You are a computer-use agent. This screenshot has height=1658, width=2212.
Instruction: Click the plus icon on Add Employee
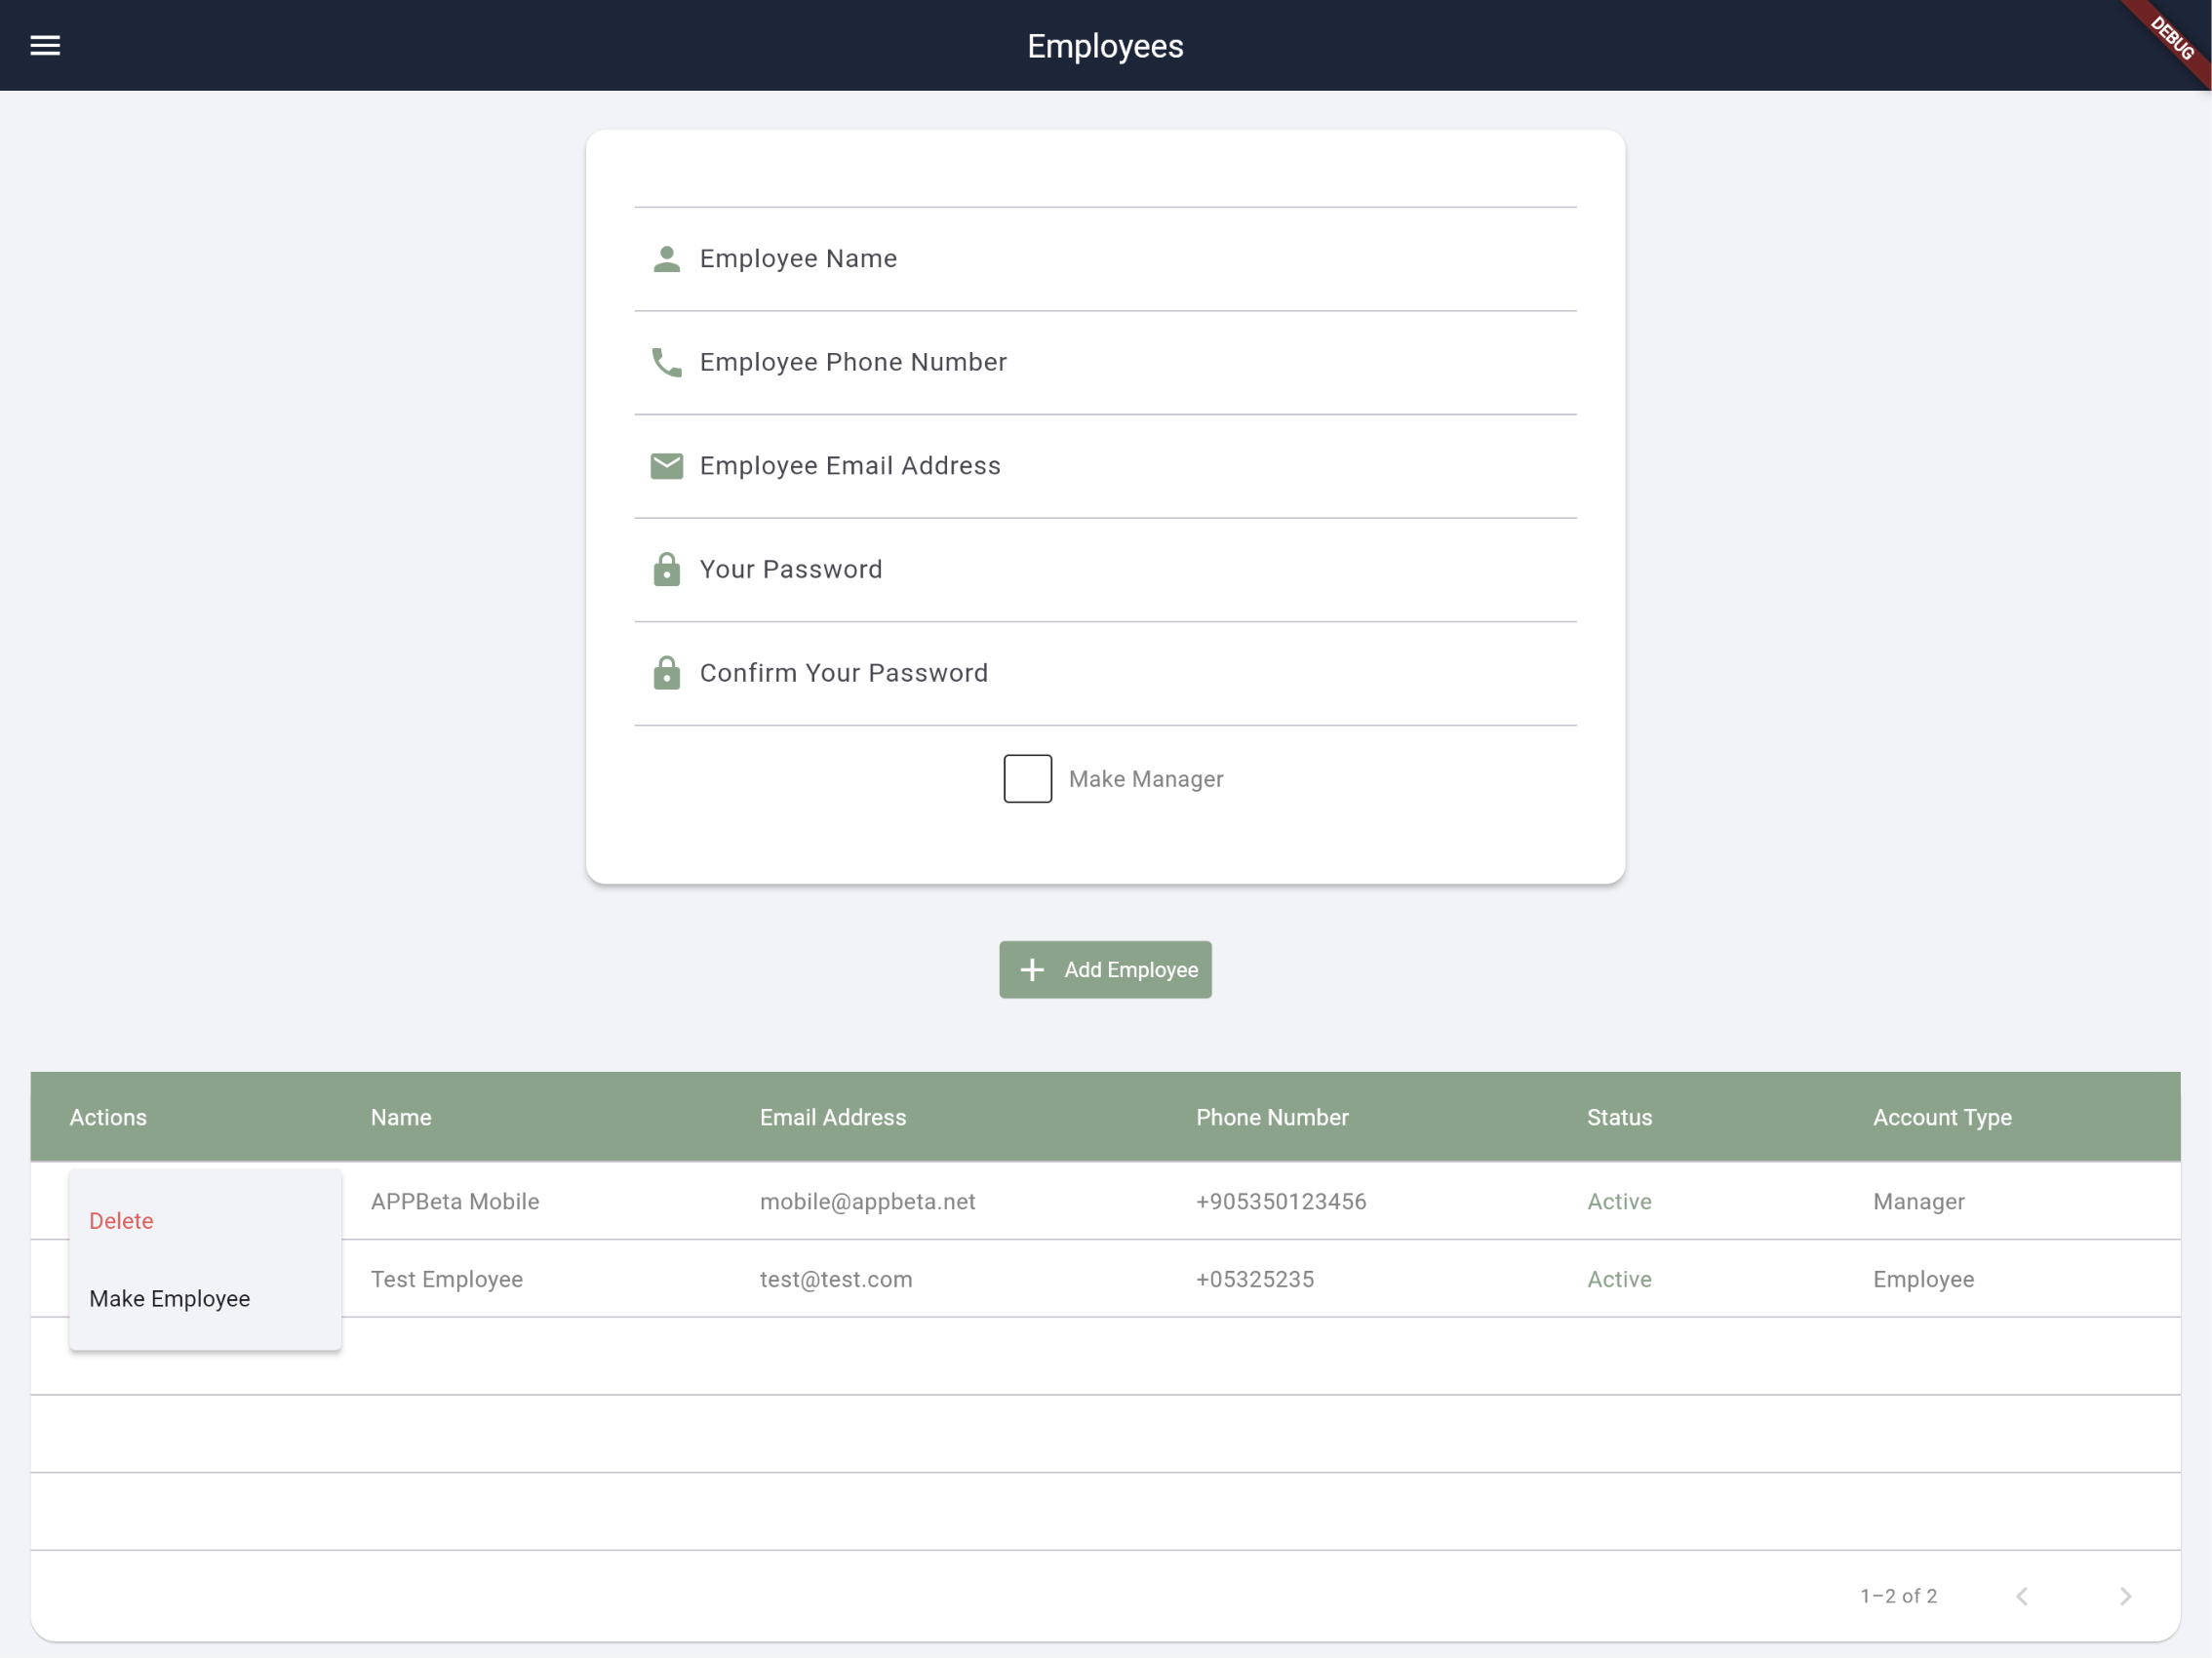pyautogui.click(x=1032, y=970)
